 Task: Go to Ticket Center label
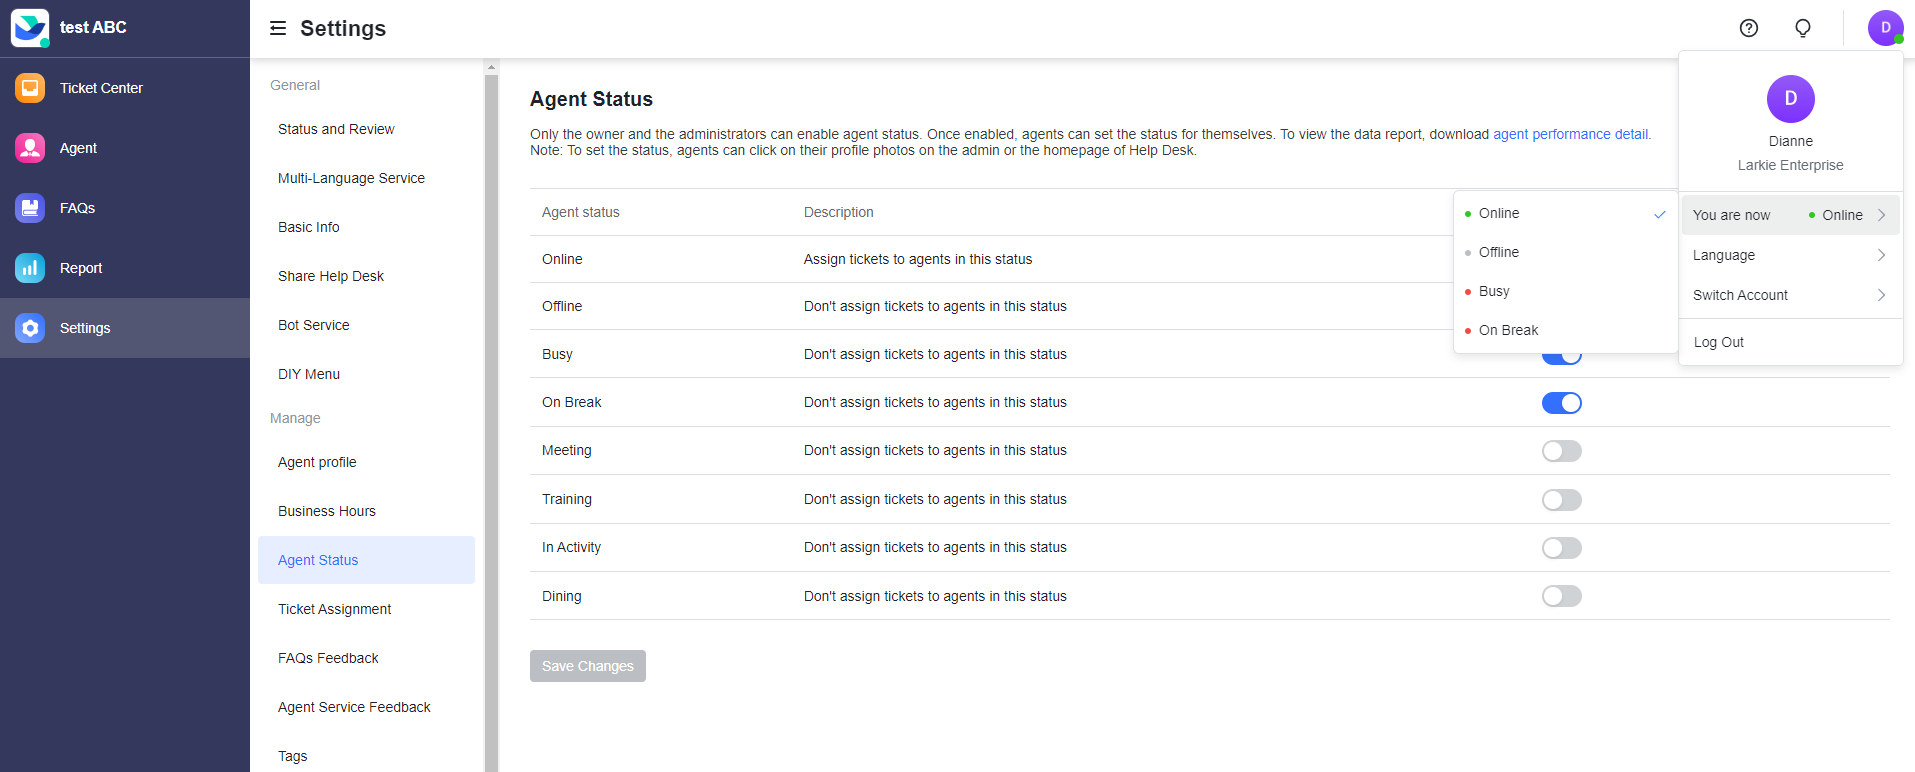click(101, 88)
